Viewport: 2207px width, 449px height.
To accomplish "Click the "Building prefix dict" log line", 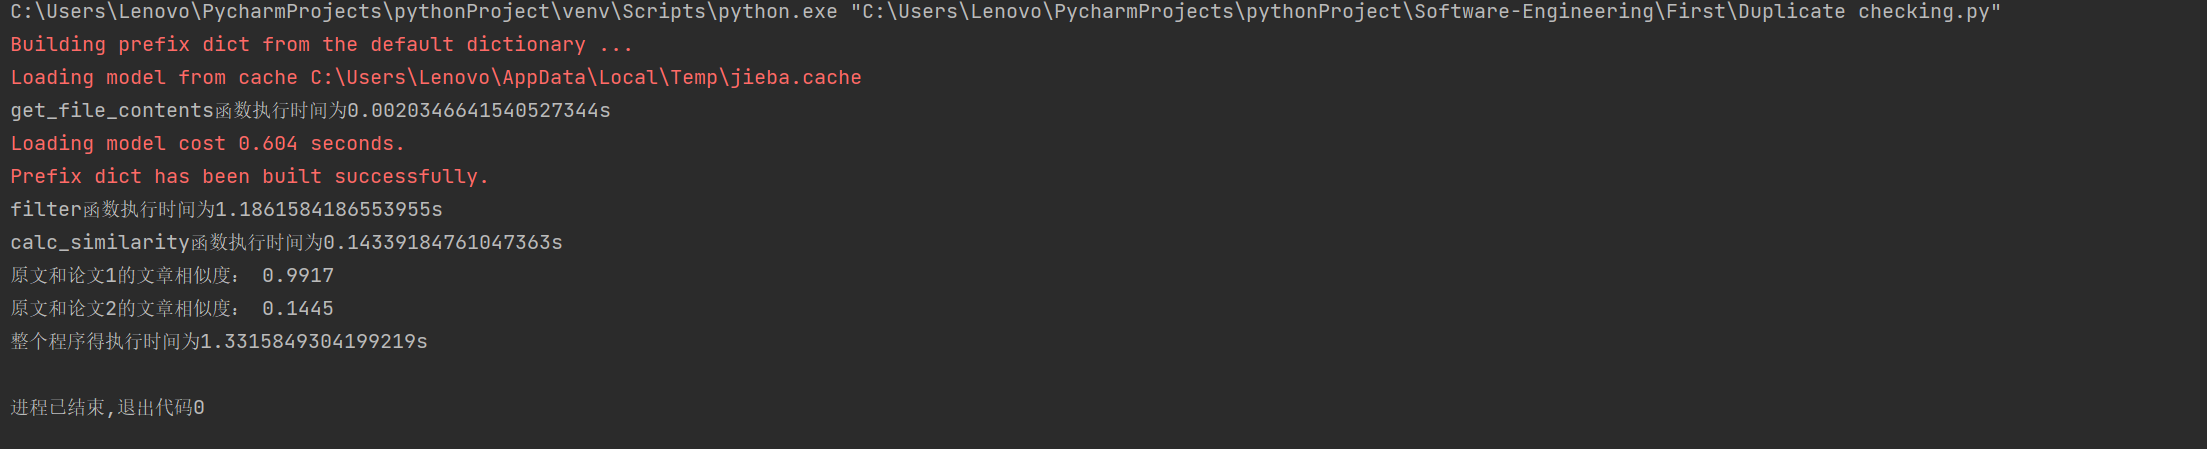I will coord(321,45).
